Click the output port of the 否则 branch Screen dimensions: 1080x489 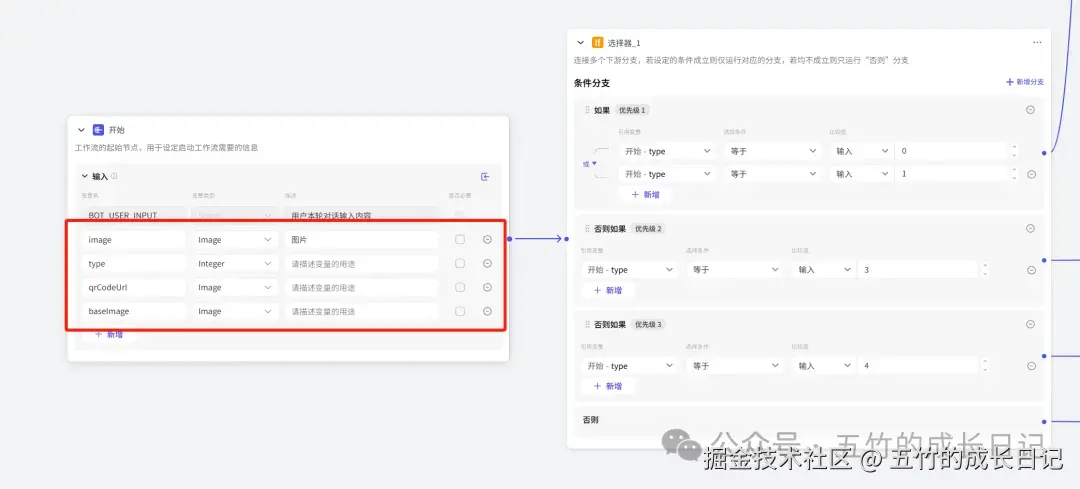[1045, 422]
